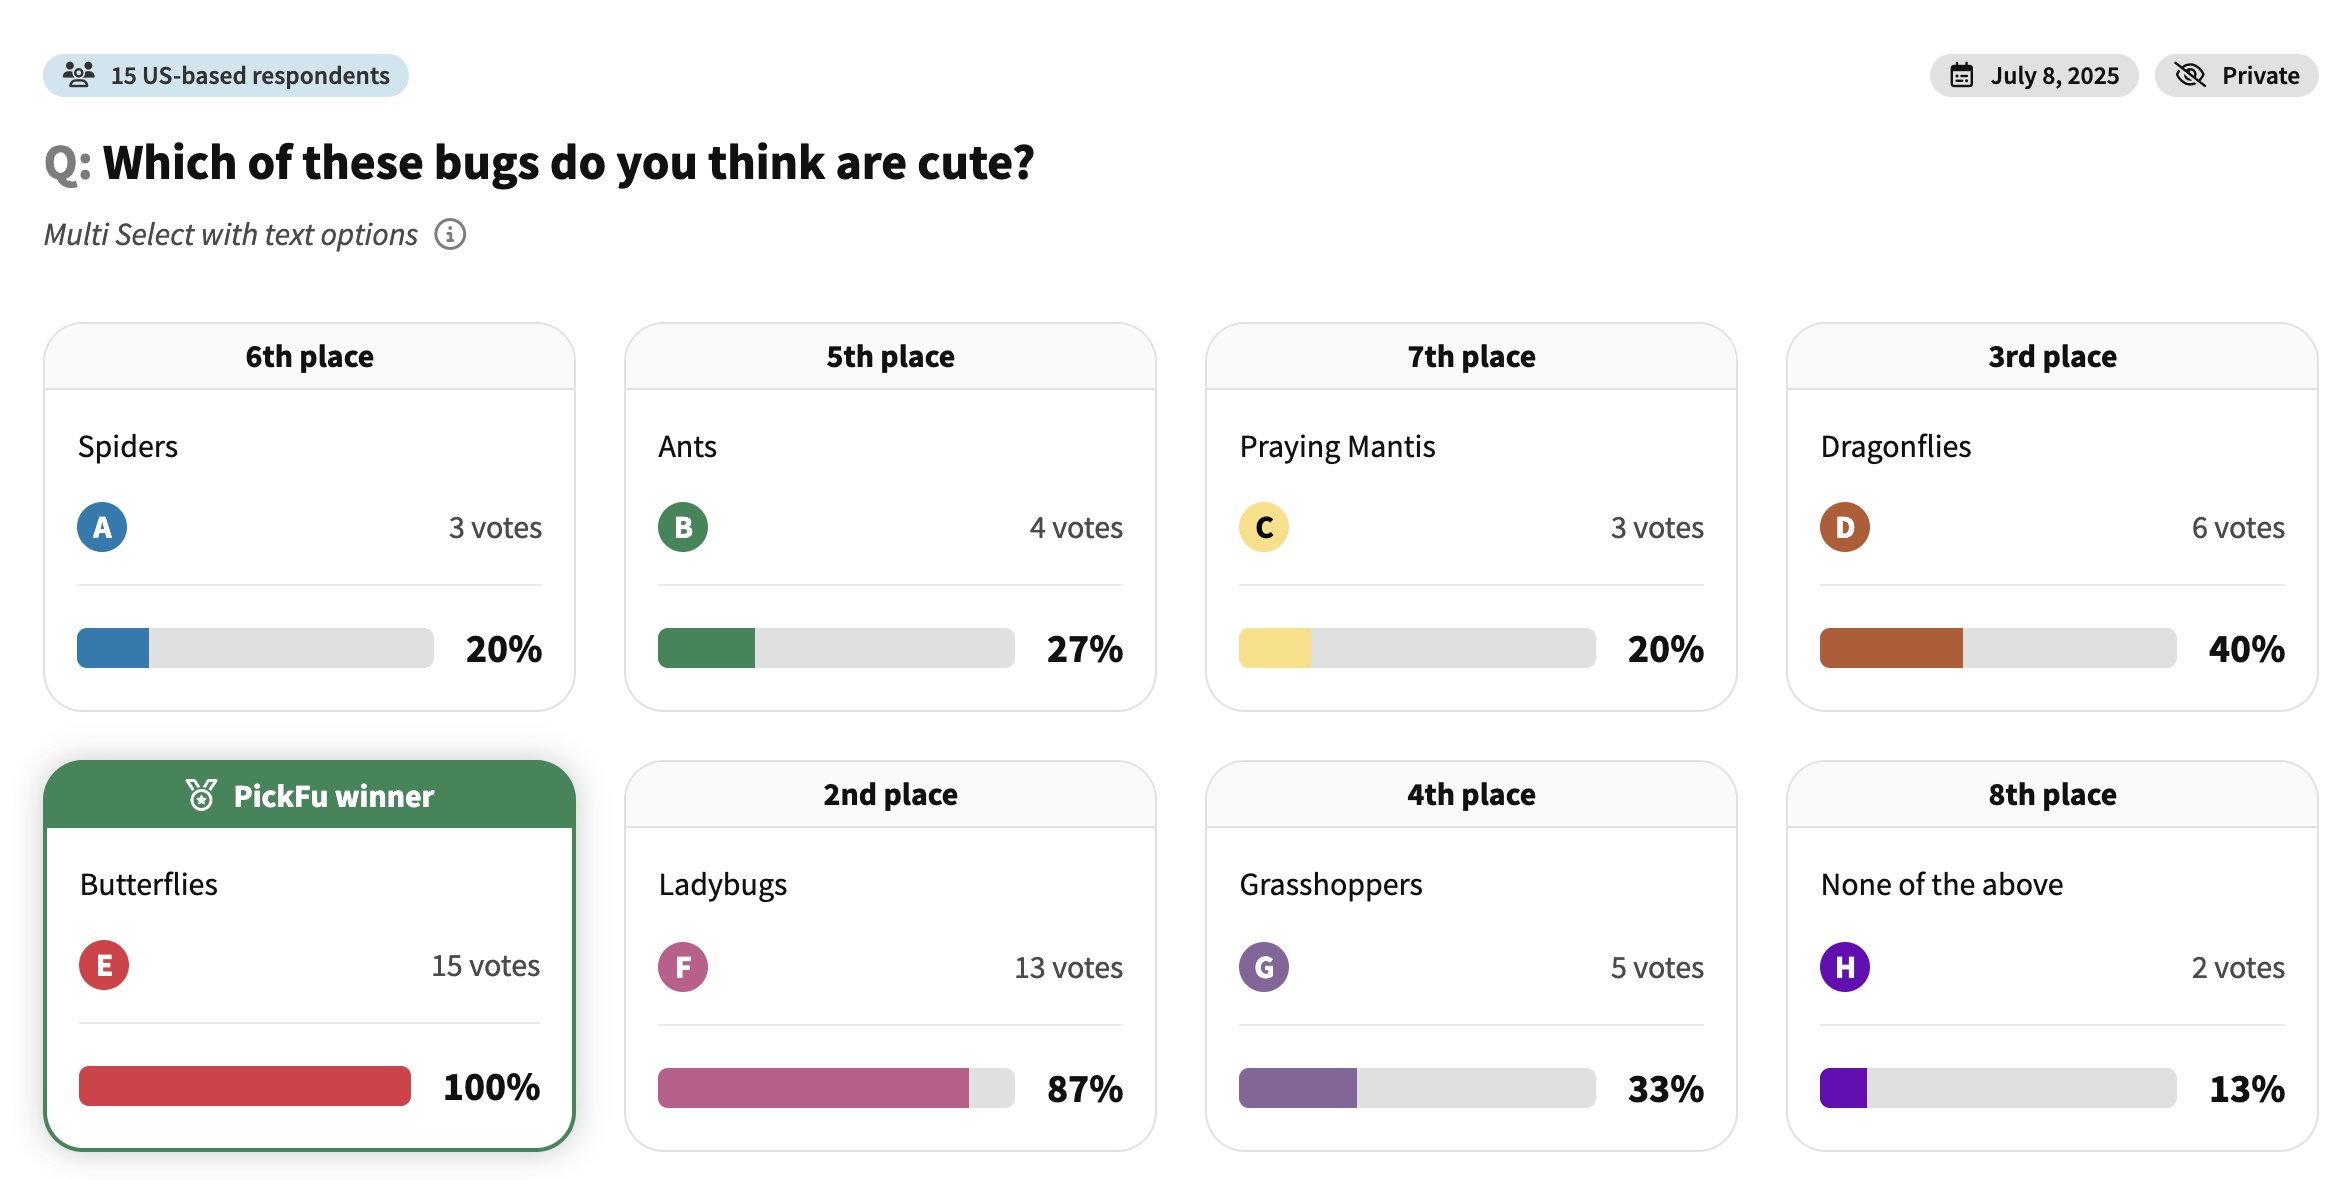2352x1180 pixels.
Task: Click the respondents group icon
Action: point(79,75)
